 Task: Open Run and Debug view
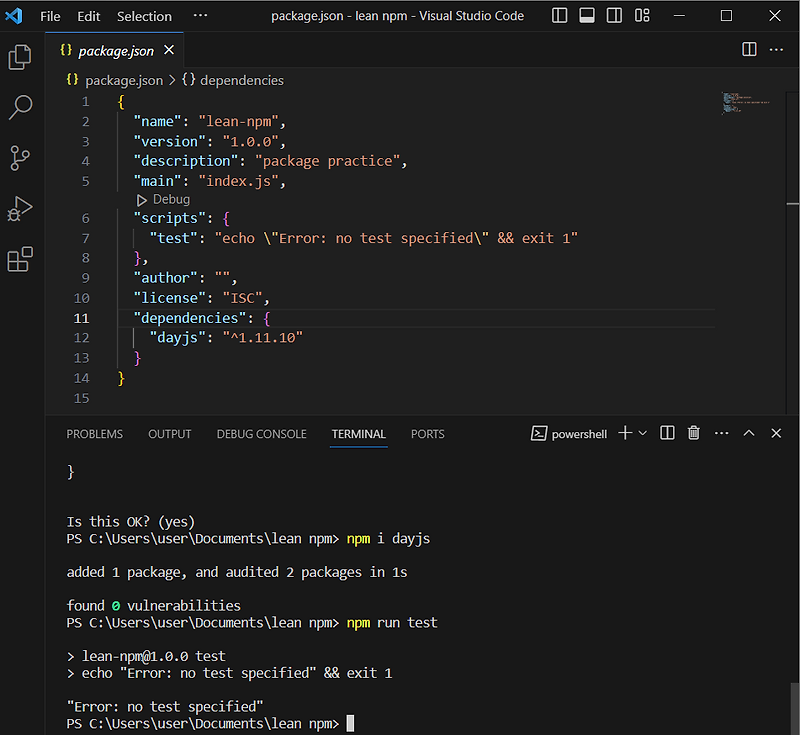tap(20, 209)
